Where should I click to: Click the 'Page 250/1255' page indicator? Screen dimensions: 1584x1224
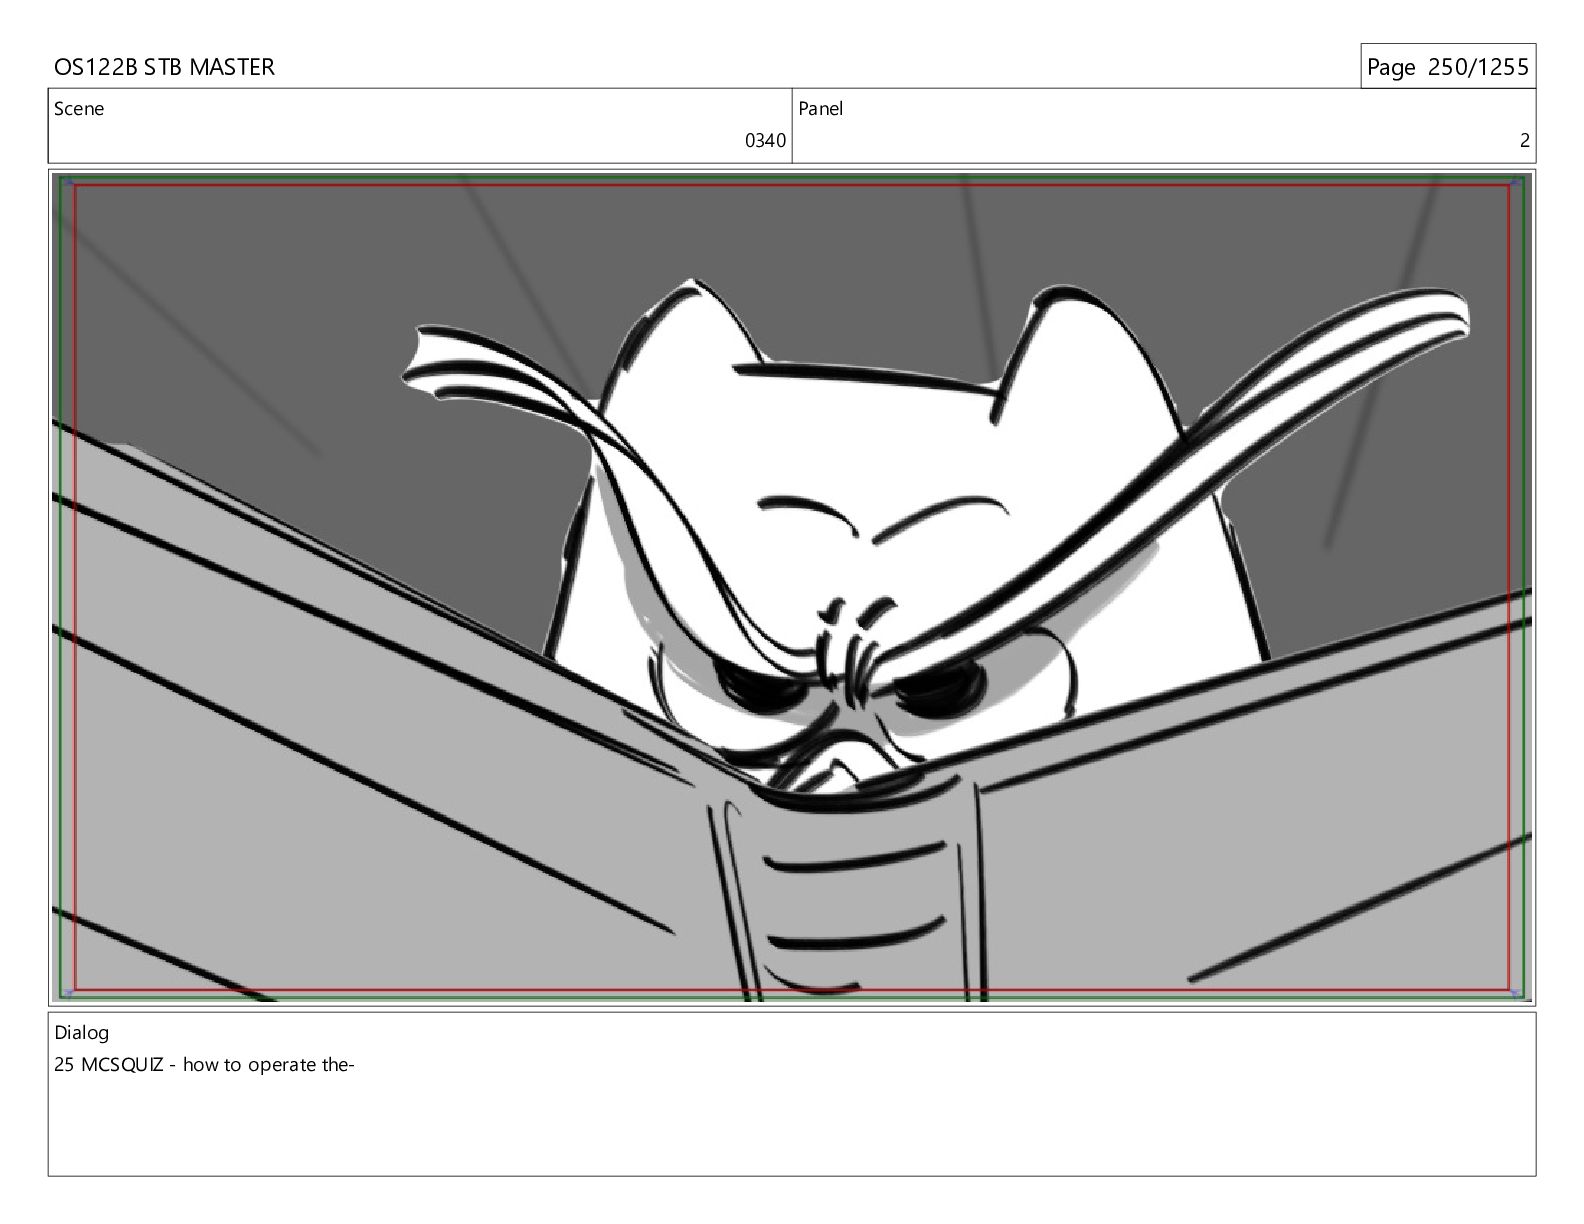[1447, 67]
